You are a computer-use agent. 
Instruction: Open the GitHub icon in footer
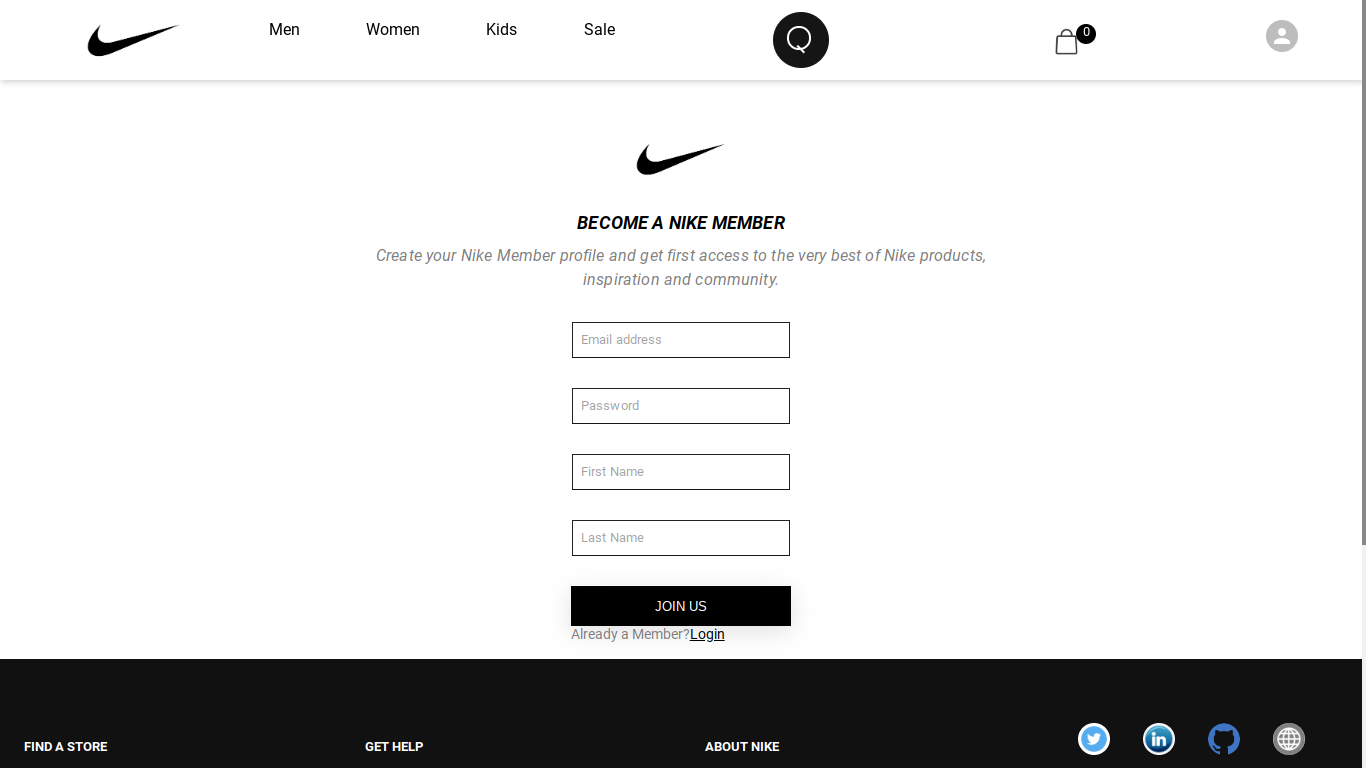[1224, 739]
